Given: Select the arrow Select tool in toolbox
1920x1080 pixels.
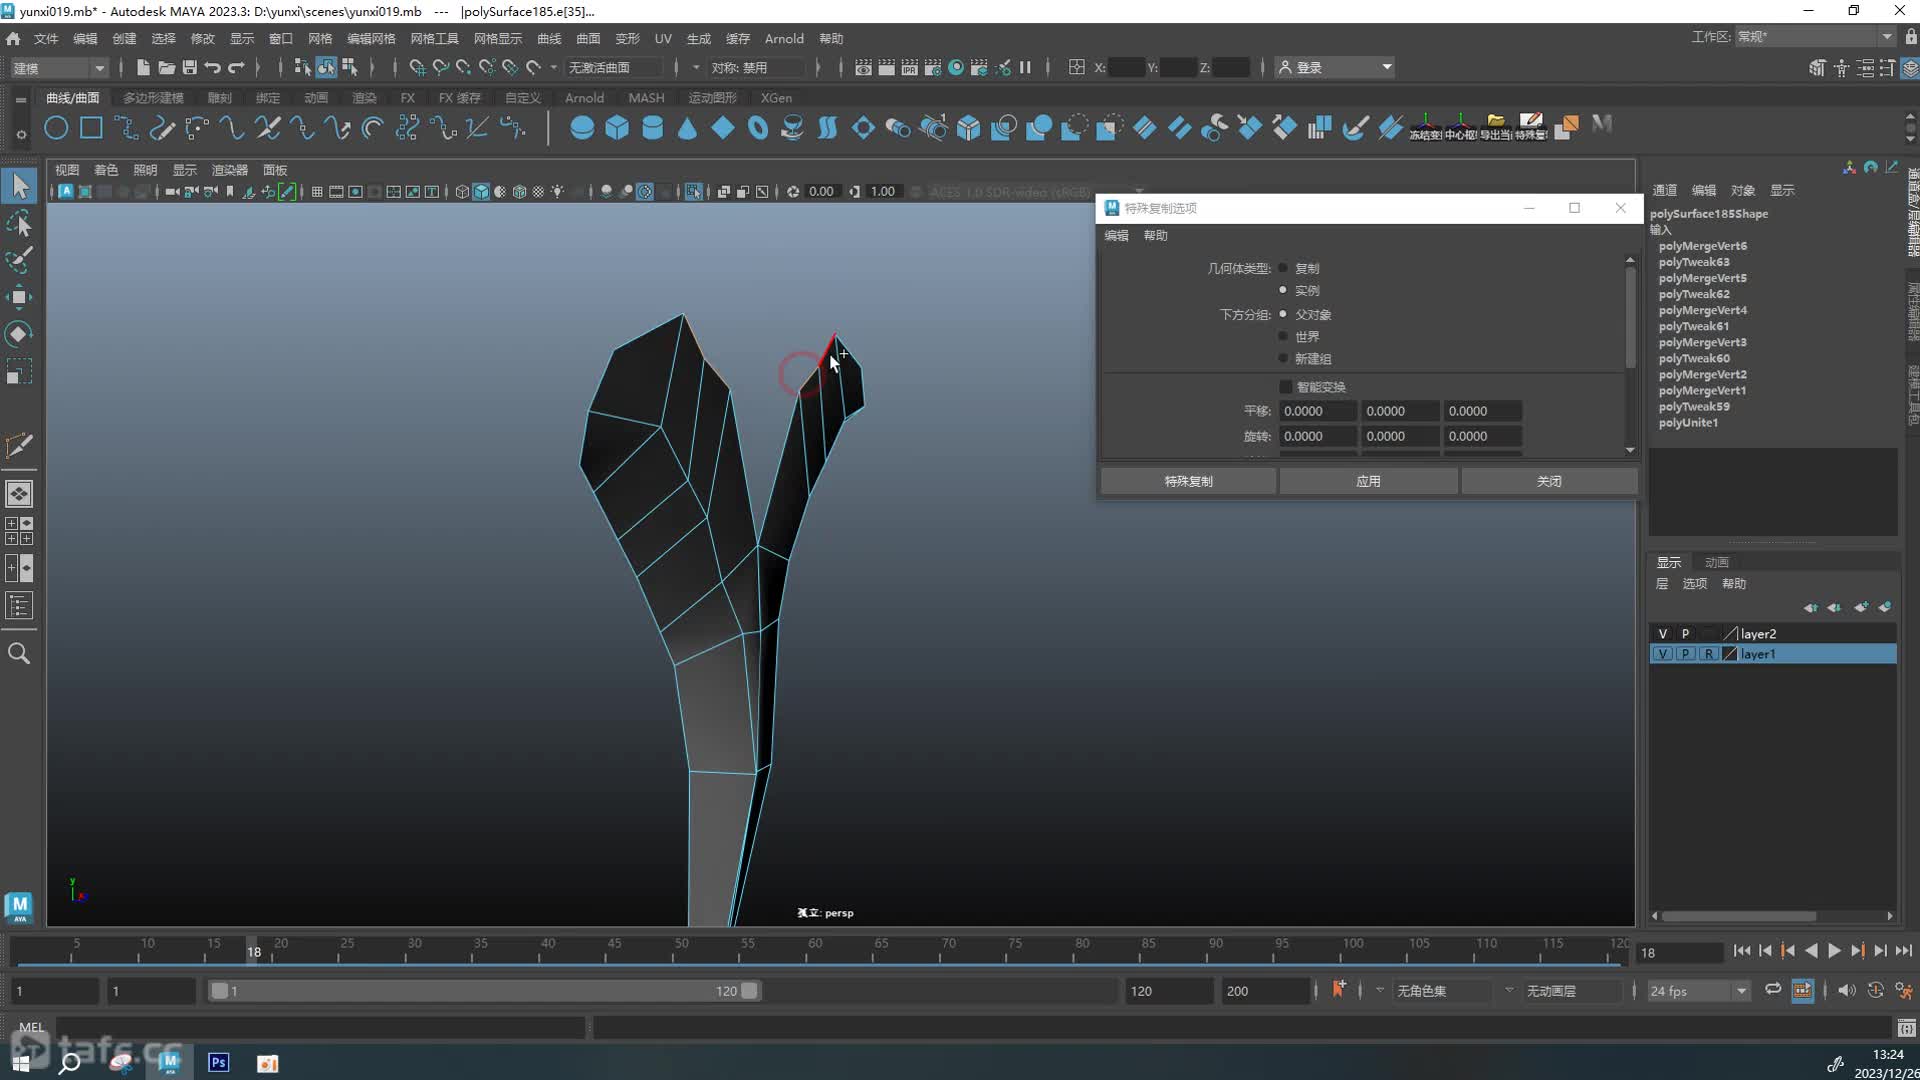Looking at the screenshot, I should click(19, 186).
